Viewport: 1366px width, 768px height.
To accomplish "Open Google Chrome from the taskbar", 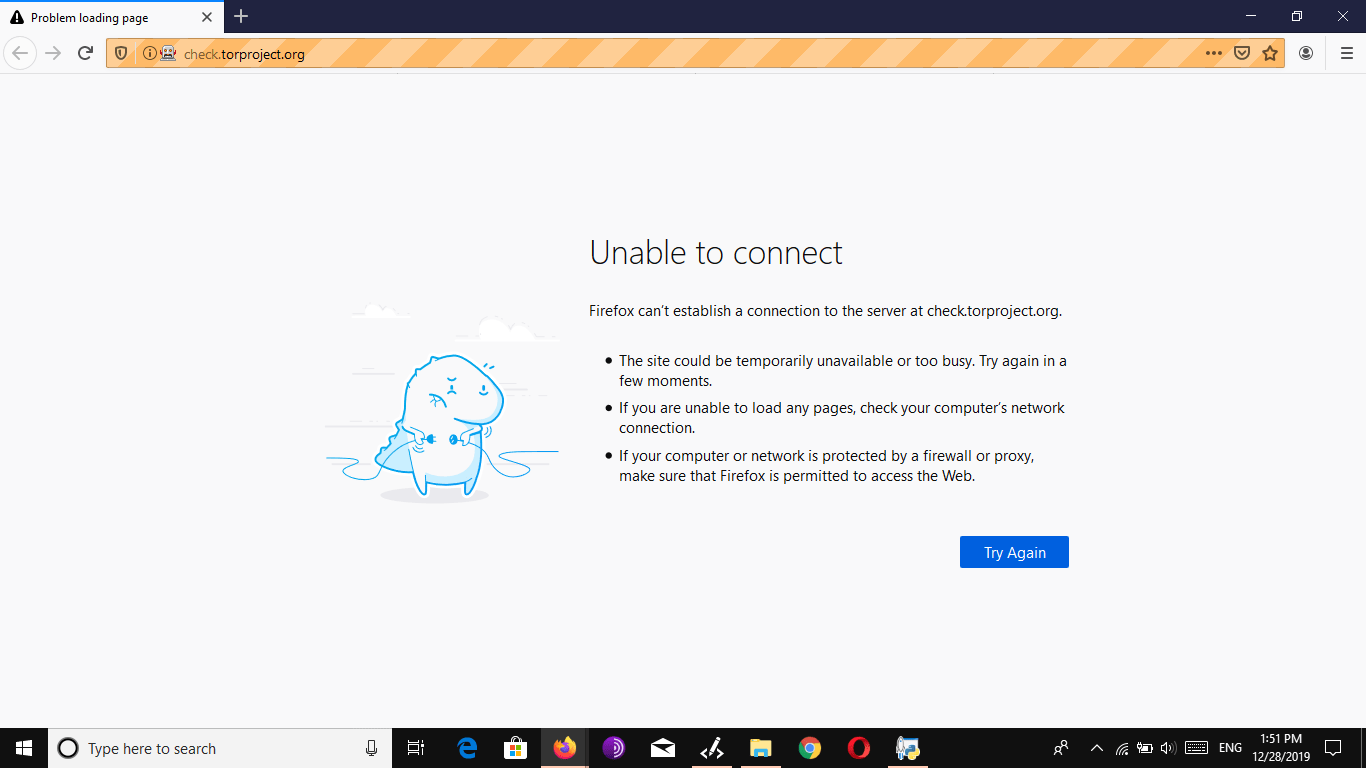I will [x=809, y=748].
